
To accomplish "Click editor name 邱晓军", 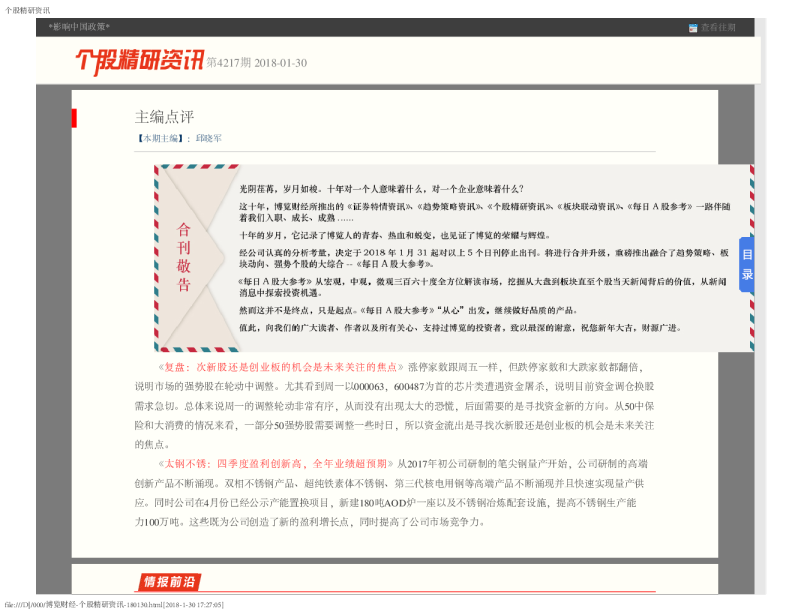I will [209, 138].
